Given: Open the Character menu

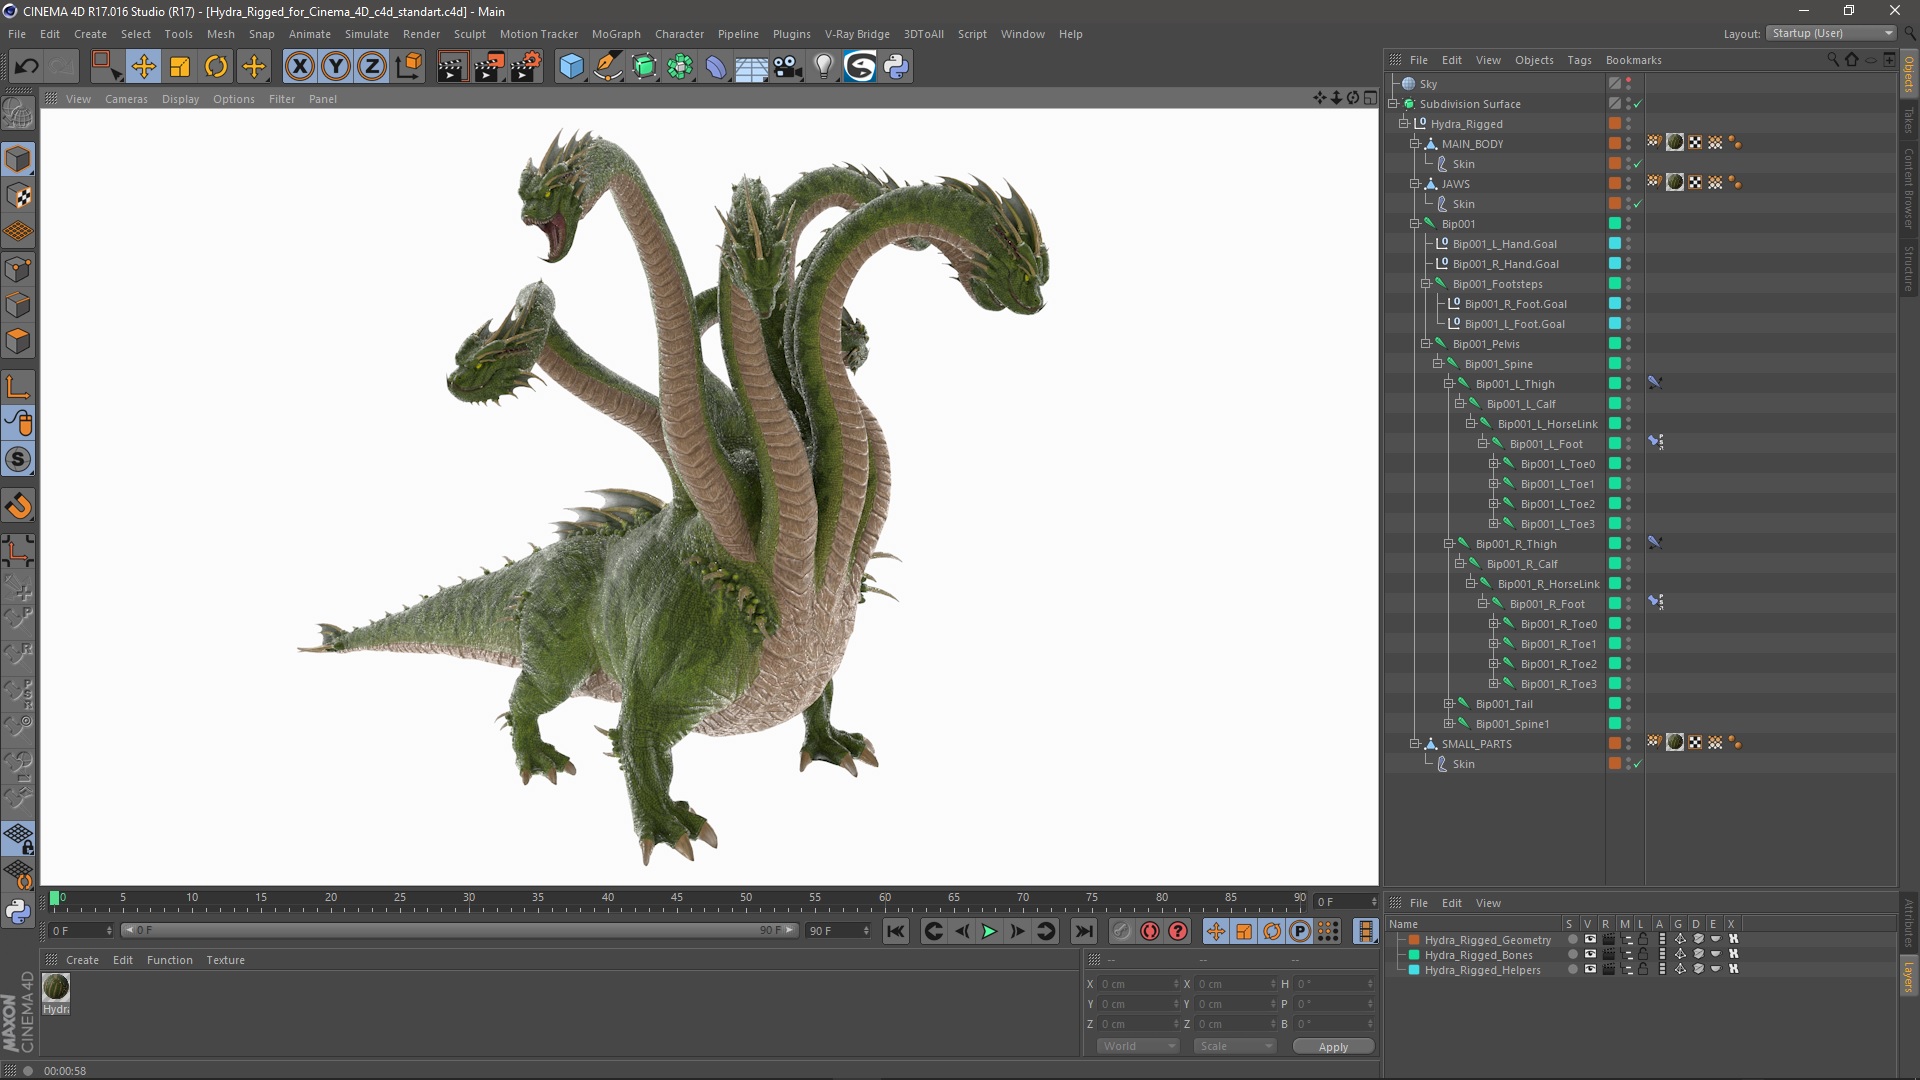Looking at the screenshot, I should tap(679, 34).
